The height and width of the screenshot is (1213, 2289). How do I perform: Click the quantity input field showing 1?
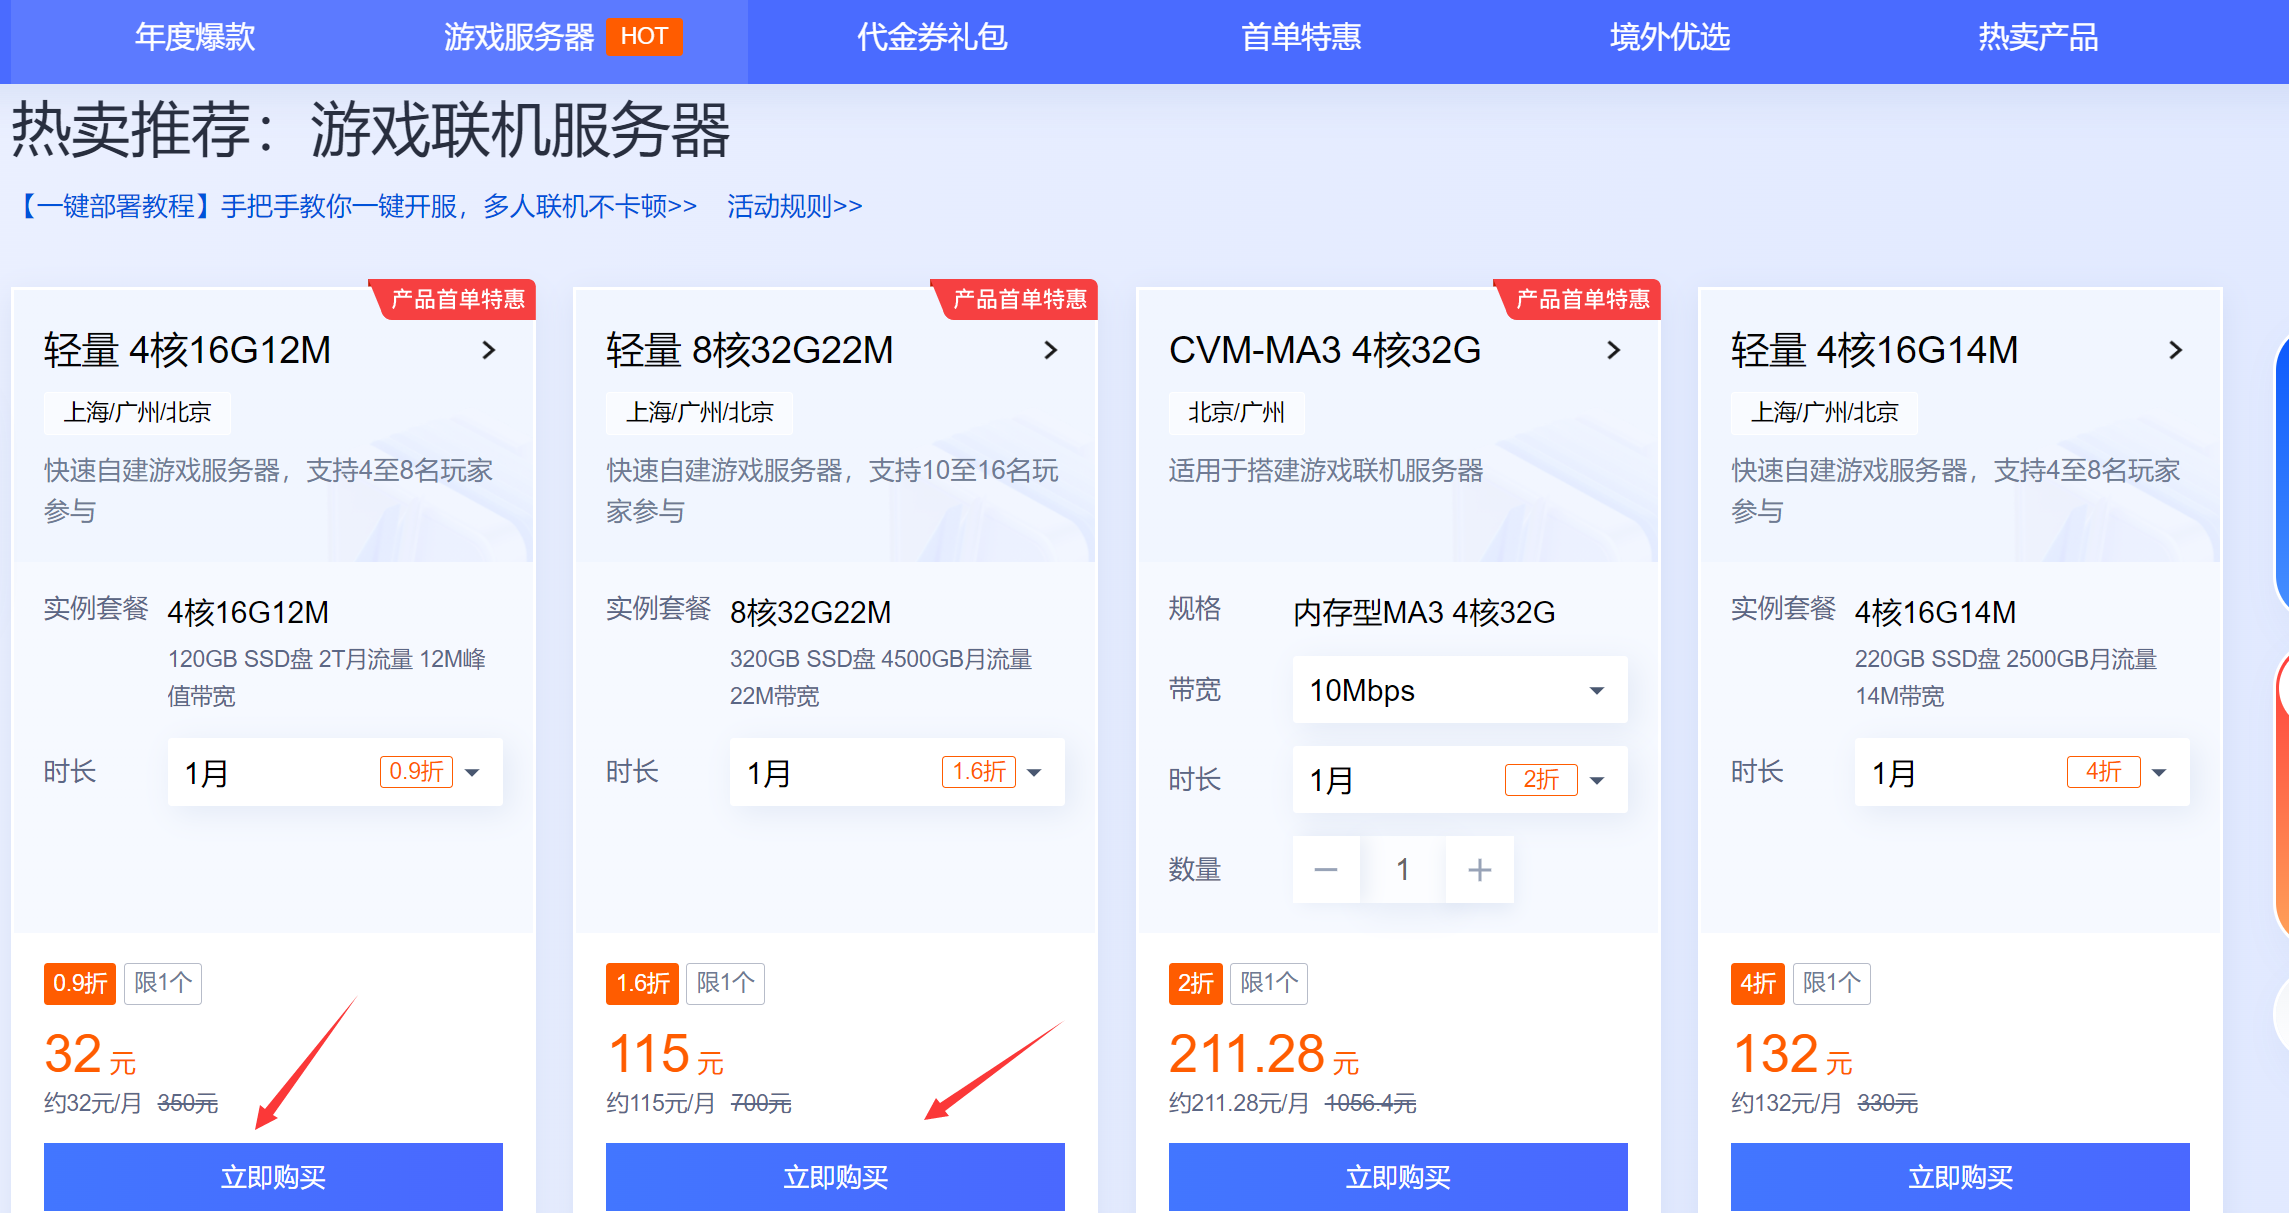pyautogui.click(x=1403, y=870)
